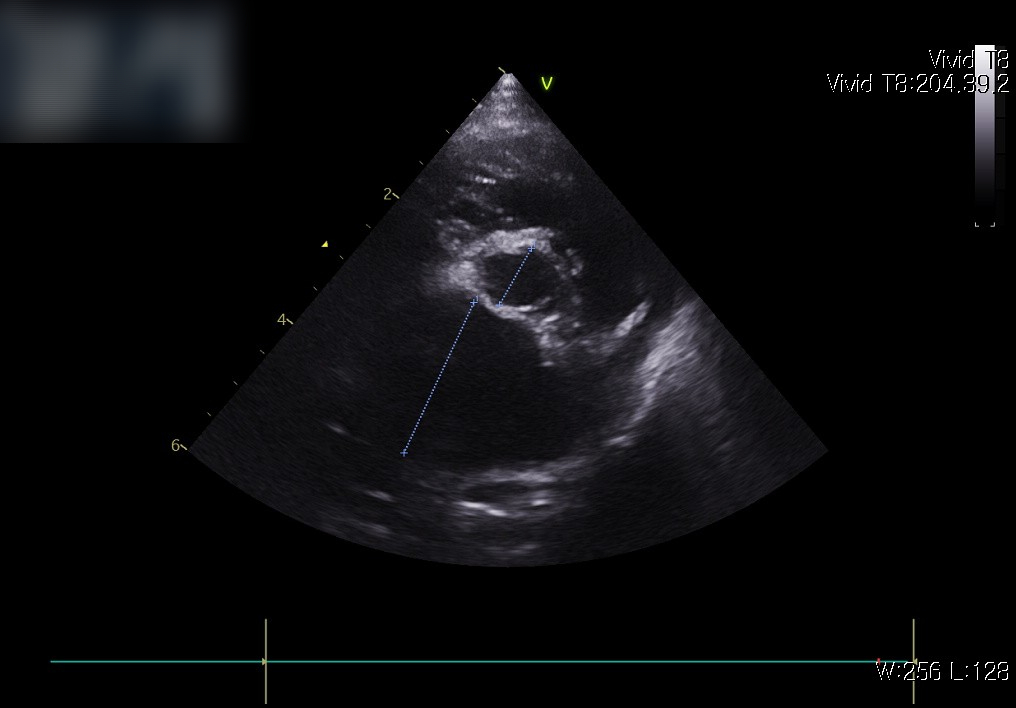Click the 6 cm depth scale label
1016x708 pixels.
pos(175,445)
